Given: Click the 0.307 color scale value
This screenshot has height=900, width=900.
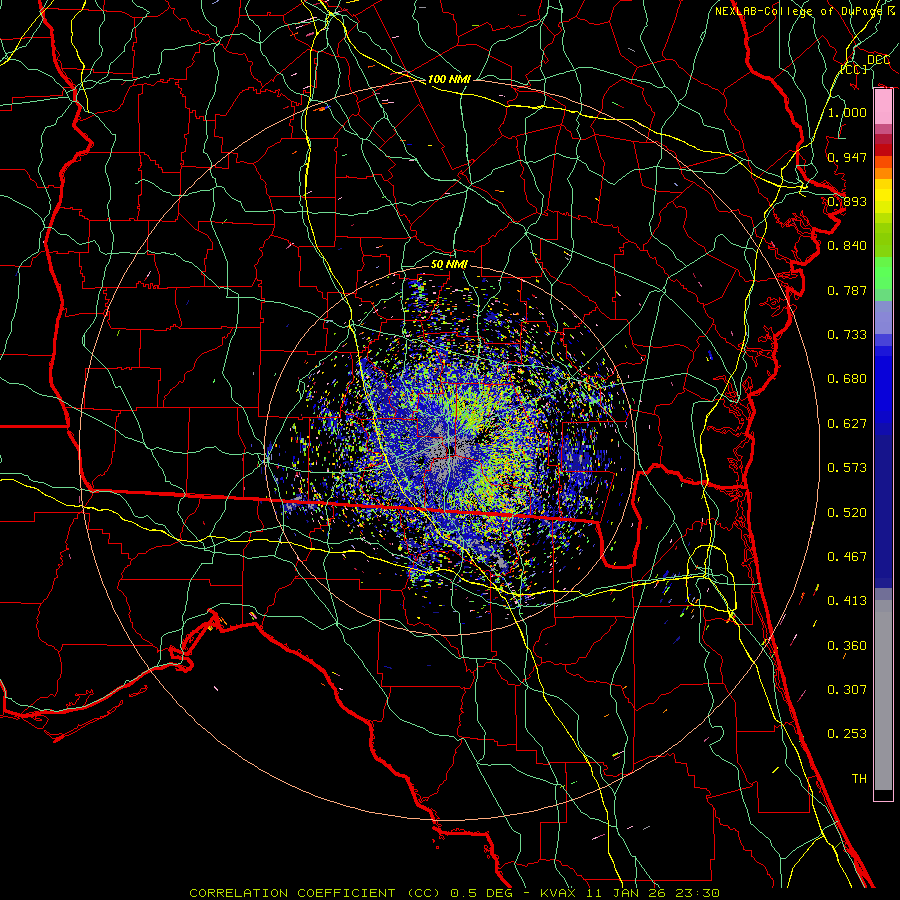Looking at the screenshot, I should [847, 689].
